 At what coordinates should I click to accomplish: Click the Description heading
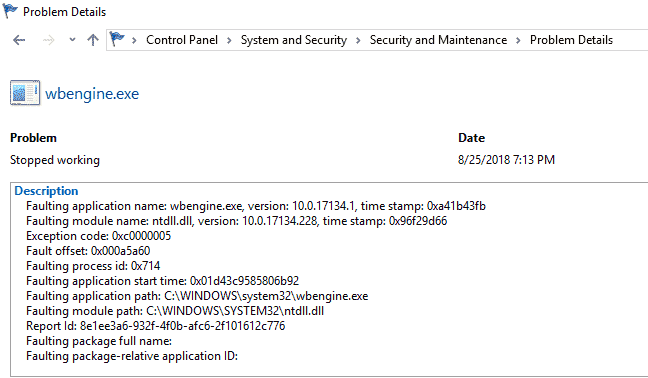coord(46,191)
